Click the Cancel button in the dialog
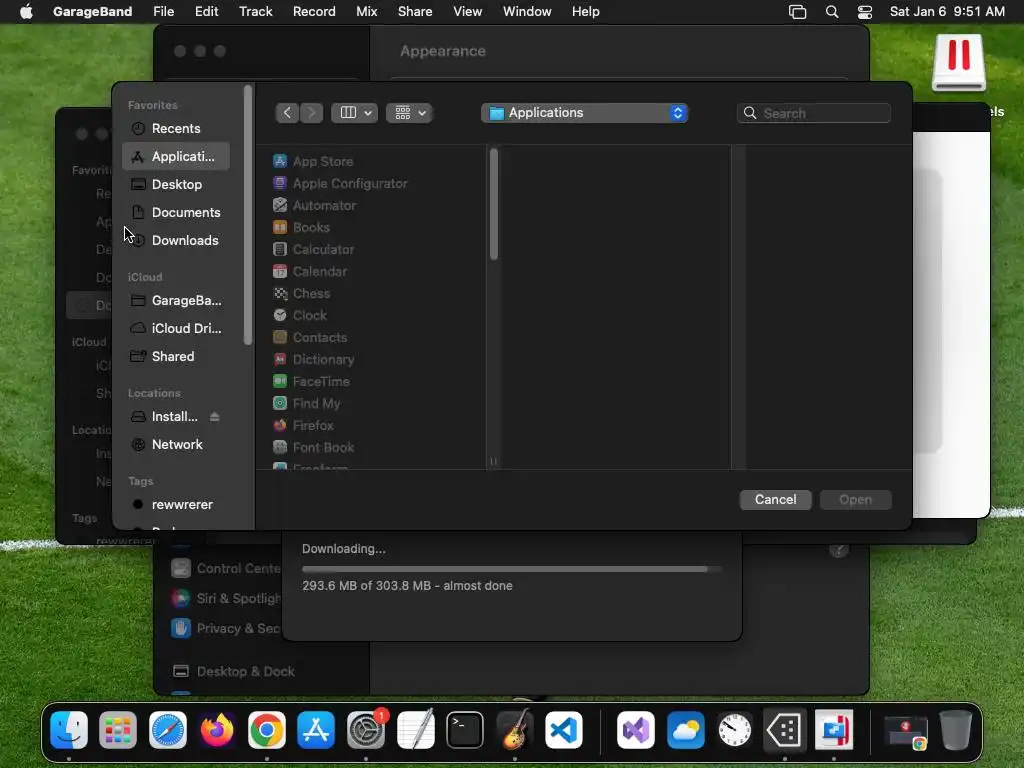The image size is (1024, 768). coord(775,500)
